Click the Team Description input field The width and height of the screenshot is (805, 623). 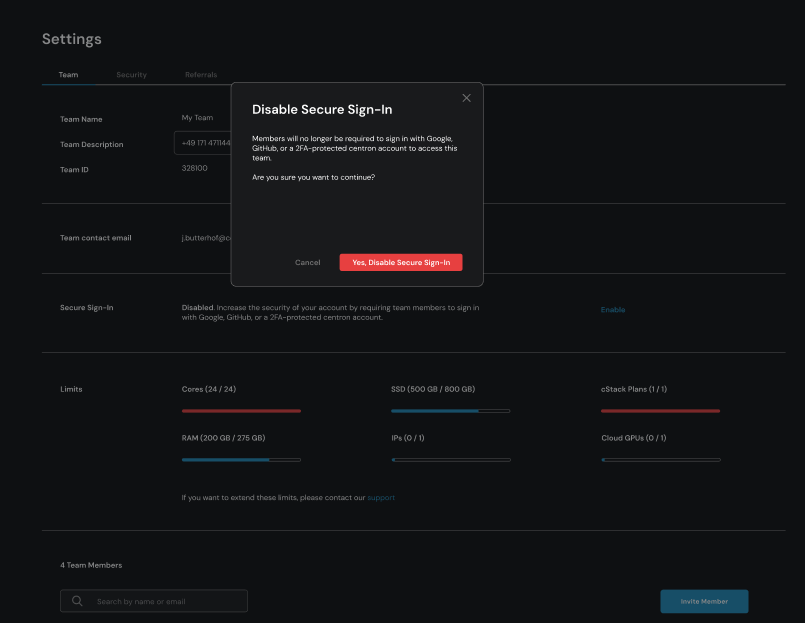click(204, 143)
